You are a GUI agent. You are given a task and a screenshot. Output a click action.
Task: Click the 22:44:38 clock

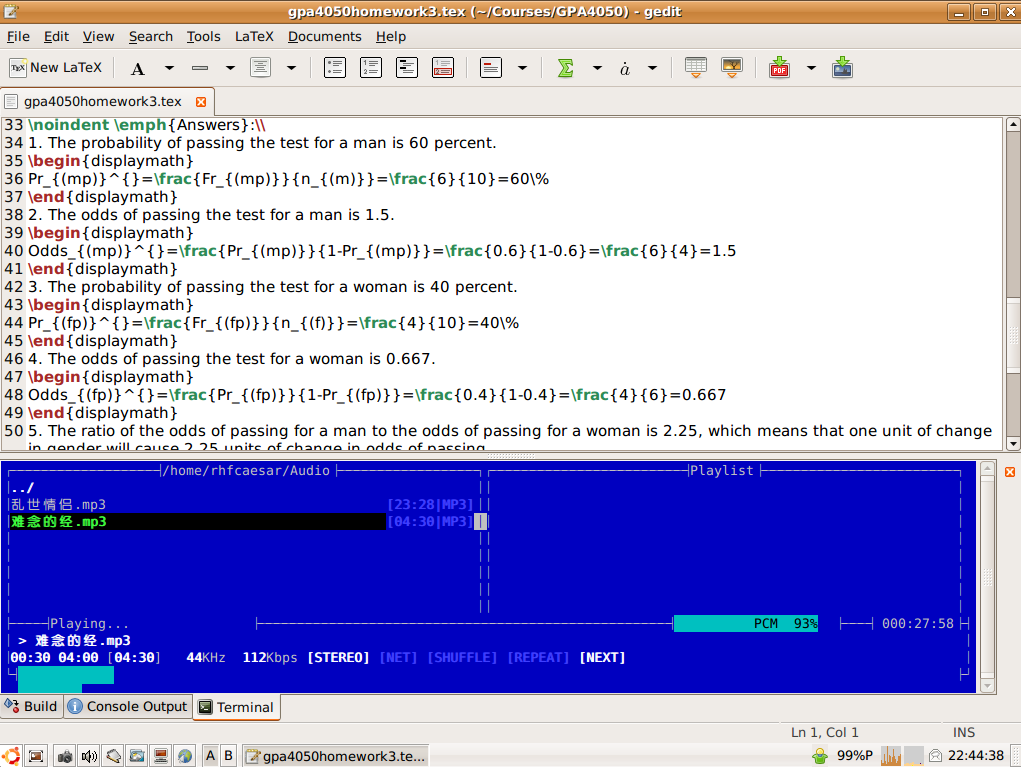pos(976,755)
